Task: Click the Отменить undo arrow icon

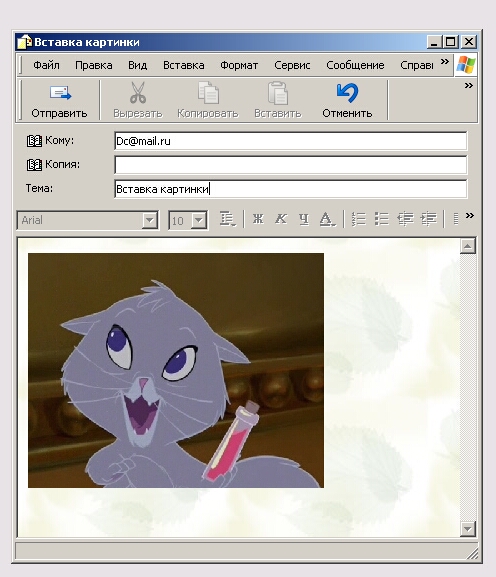Action: [x=347, y=93]
